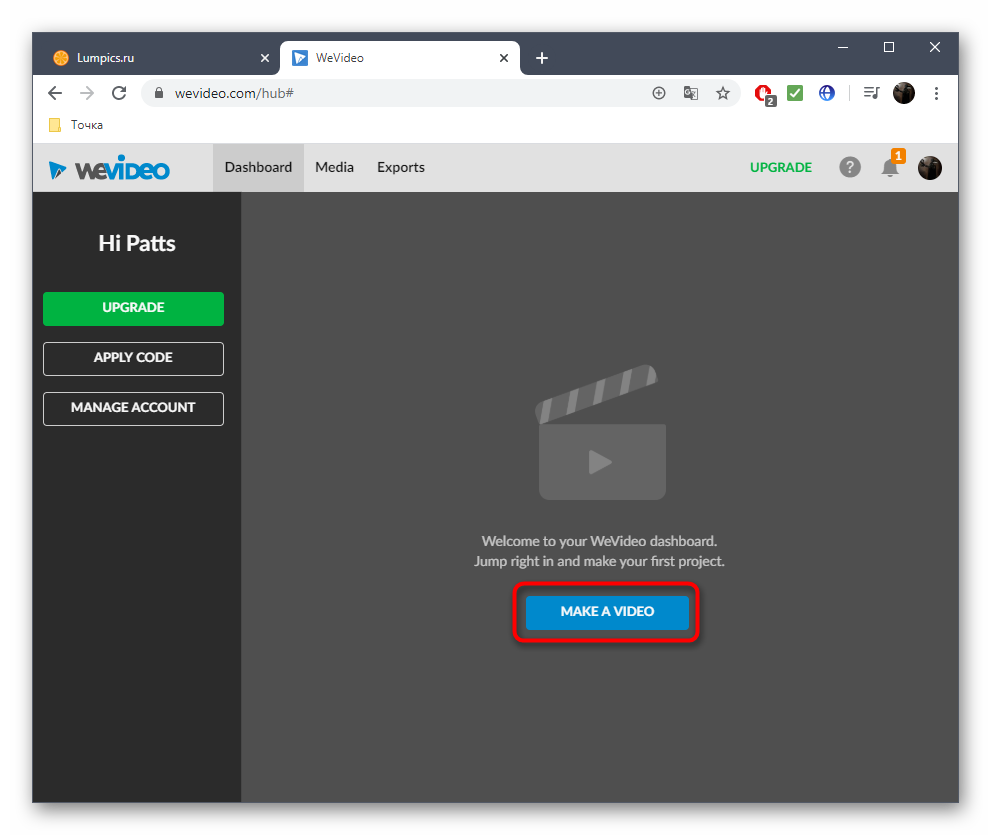
Task: Open the media control playlist icon
Action: pyautogui.click(x=872, y=94)
